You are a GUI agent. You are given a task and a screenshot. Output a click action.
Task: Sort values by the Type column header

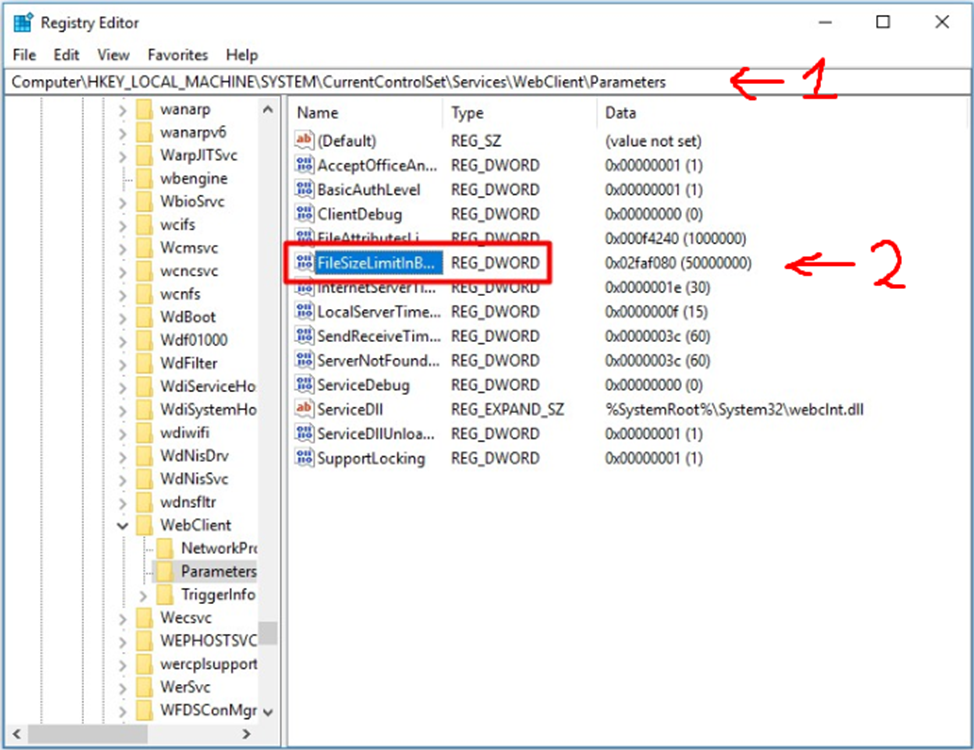click(519, 112)
